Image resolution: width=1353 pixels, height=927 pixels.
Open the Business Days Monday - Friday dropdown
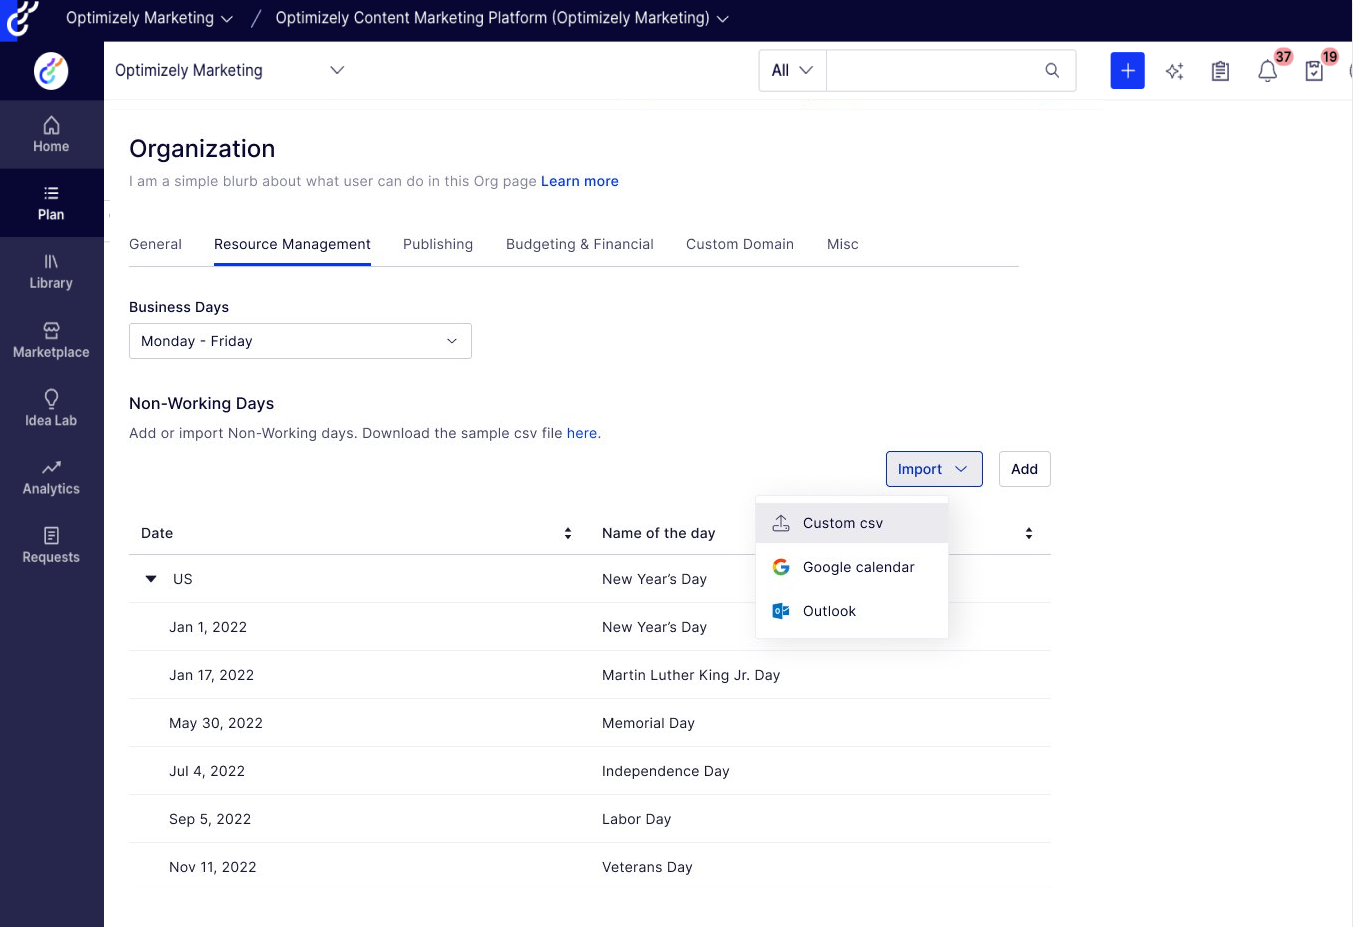(x=300, y=341)
